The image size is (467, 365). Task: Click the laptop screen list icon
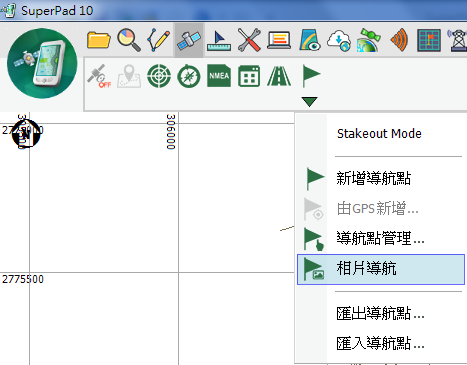279,40
